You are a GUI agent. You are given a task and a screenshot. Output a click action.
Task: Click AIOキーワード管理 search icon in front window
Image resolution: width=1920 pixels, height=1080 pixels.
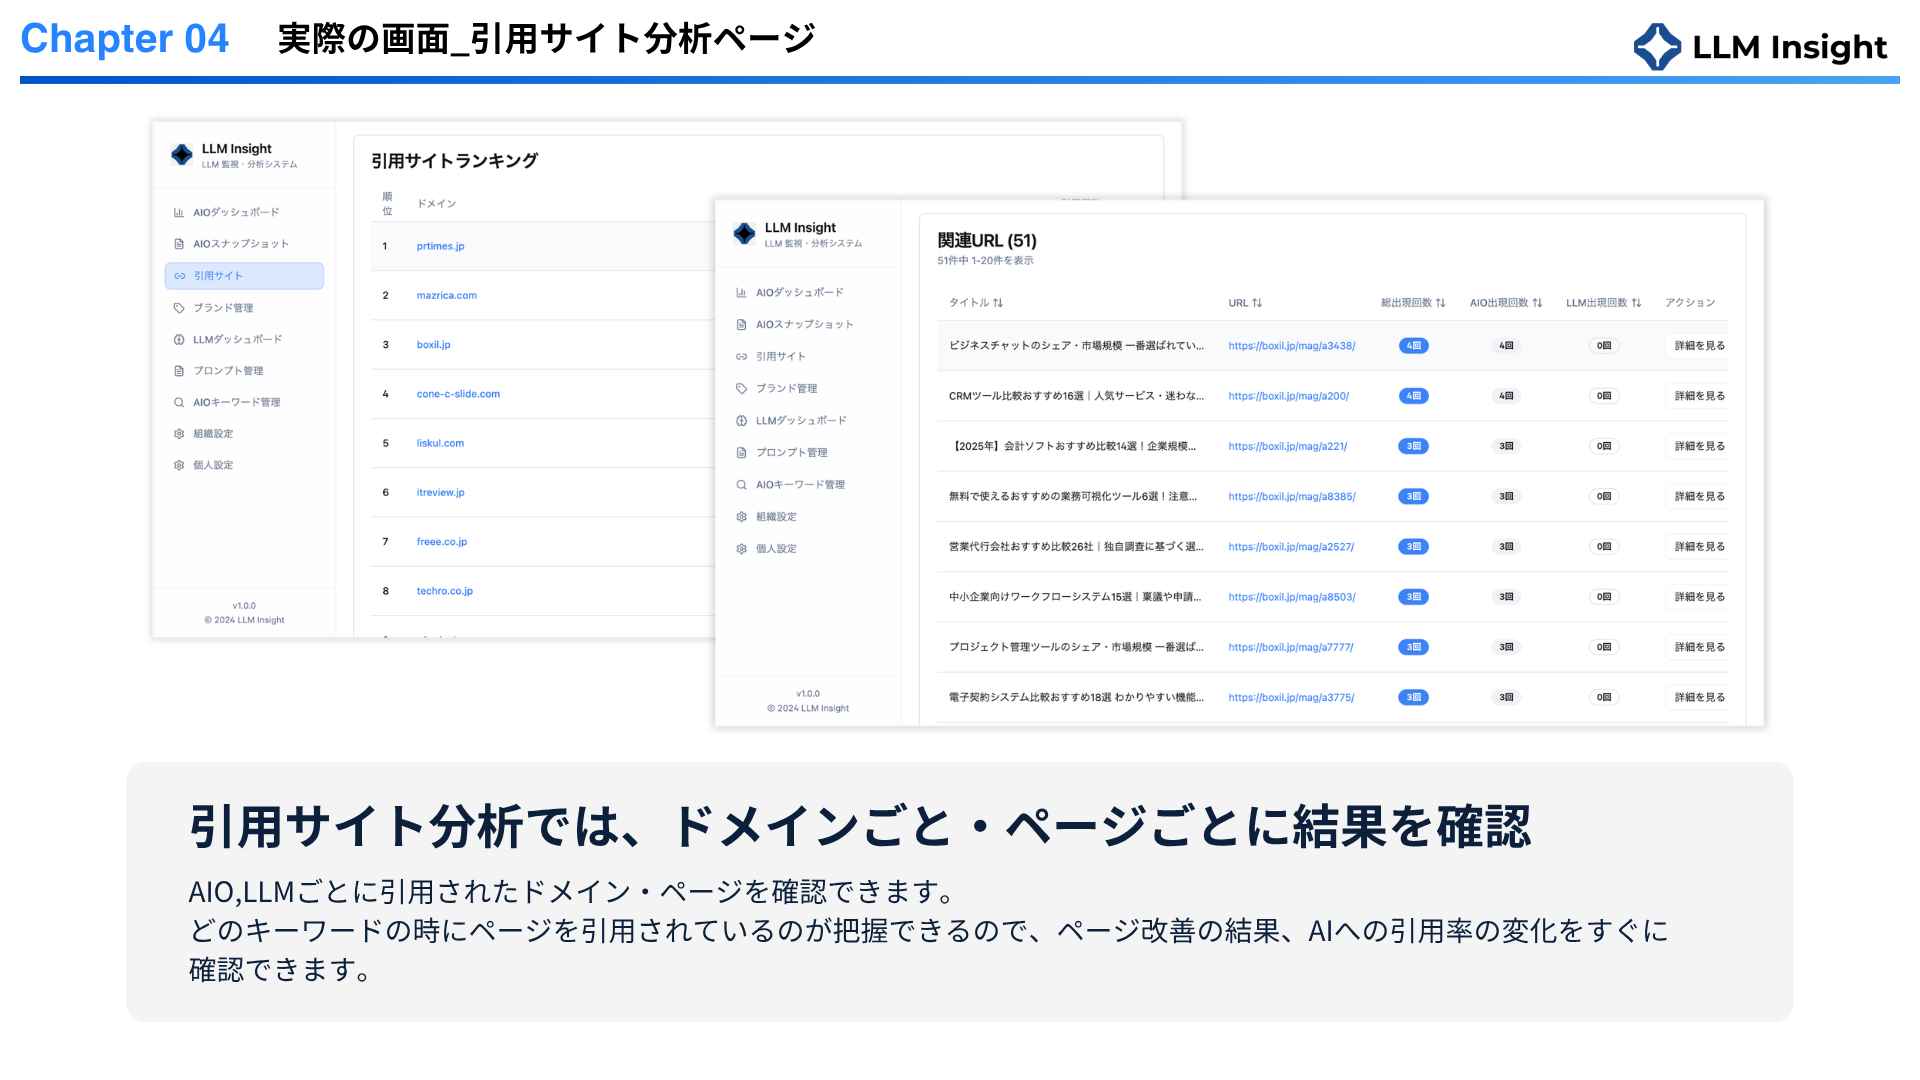click(741, 485)
